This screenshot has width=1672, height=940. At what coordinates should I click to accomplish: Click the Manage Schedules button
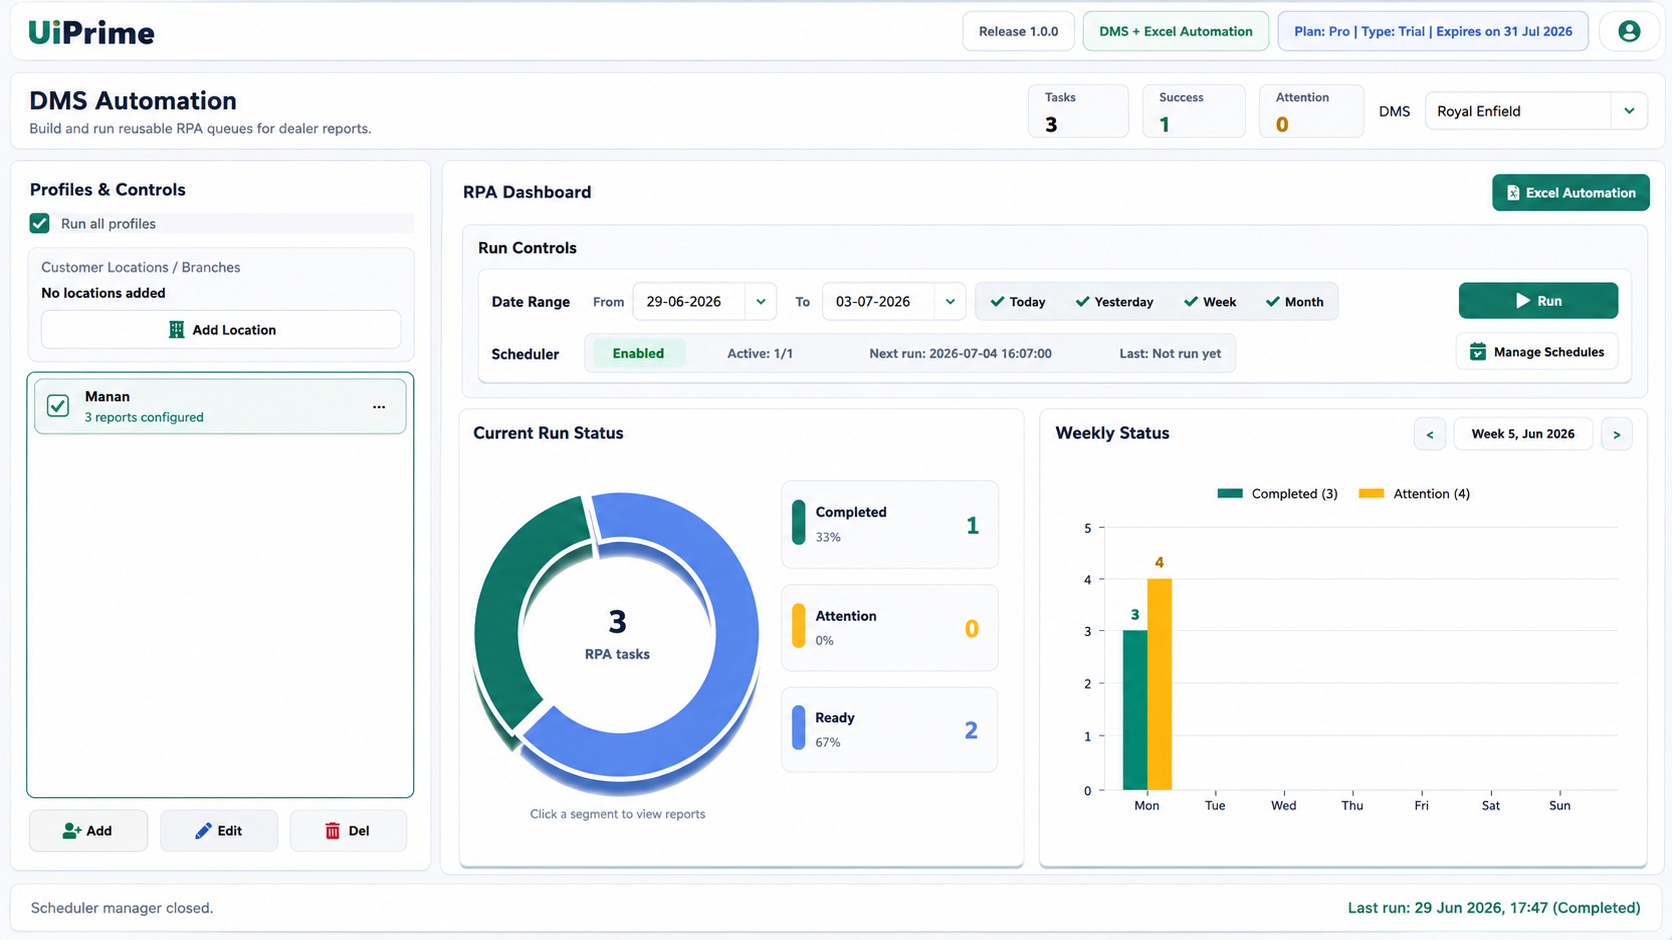click(1537, 352)
